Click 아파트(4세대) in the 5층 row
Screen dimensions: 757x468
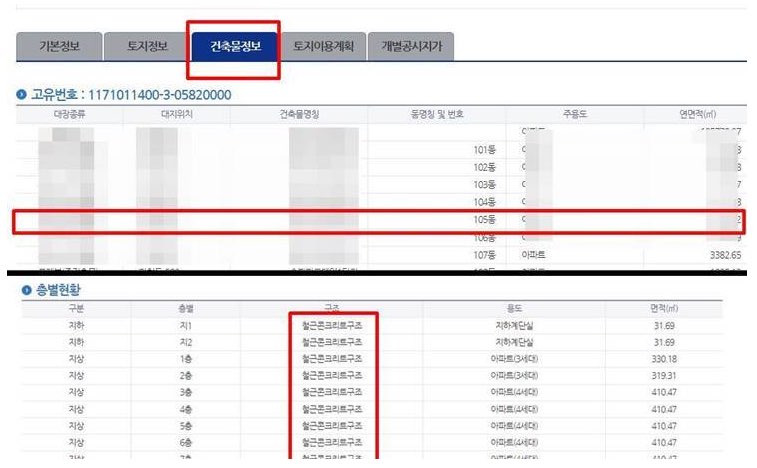(x=514, y=426)
